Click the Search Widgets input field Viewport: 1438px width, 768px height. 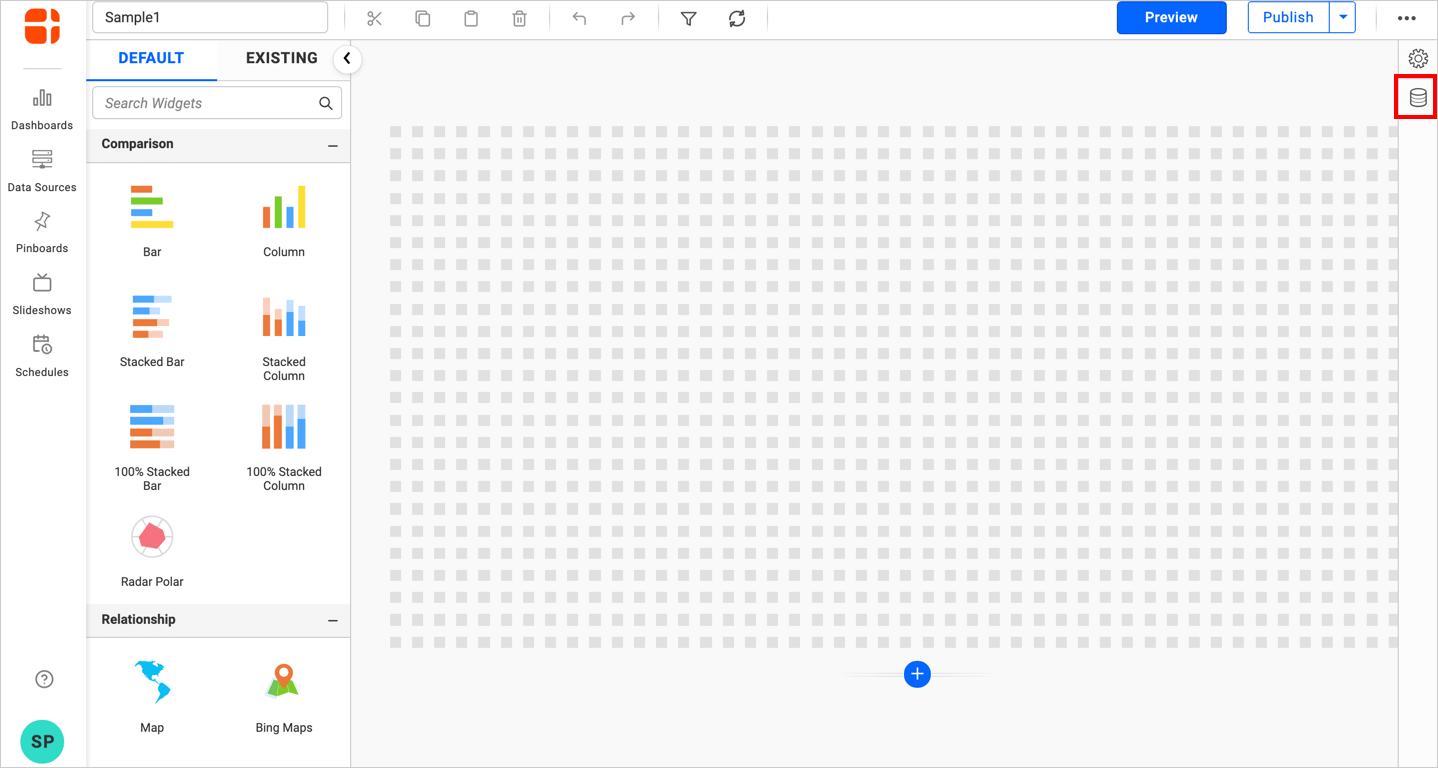point(205,102)
